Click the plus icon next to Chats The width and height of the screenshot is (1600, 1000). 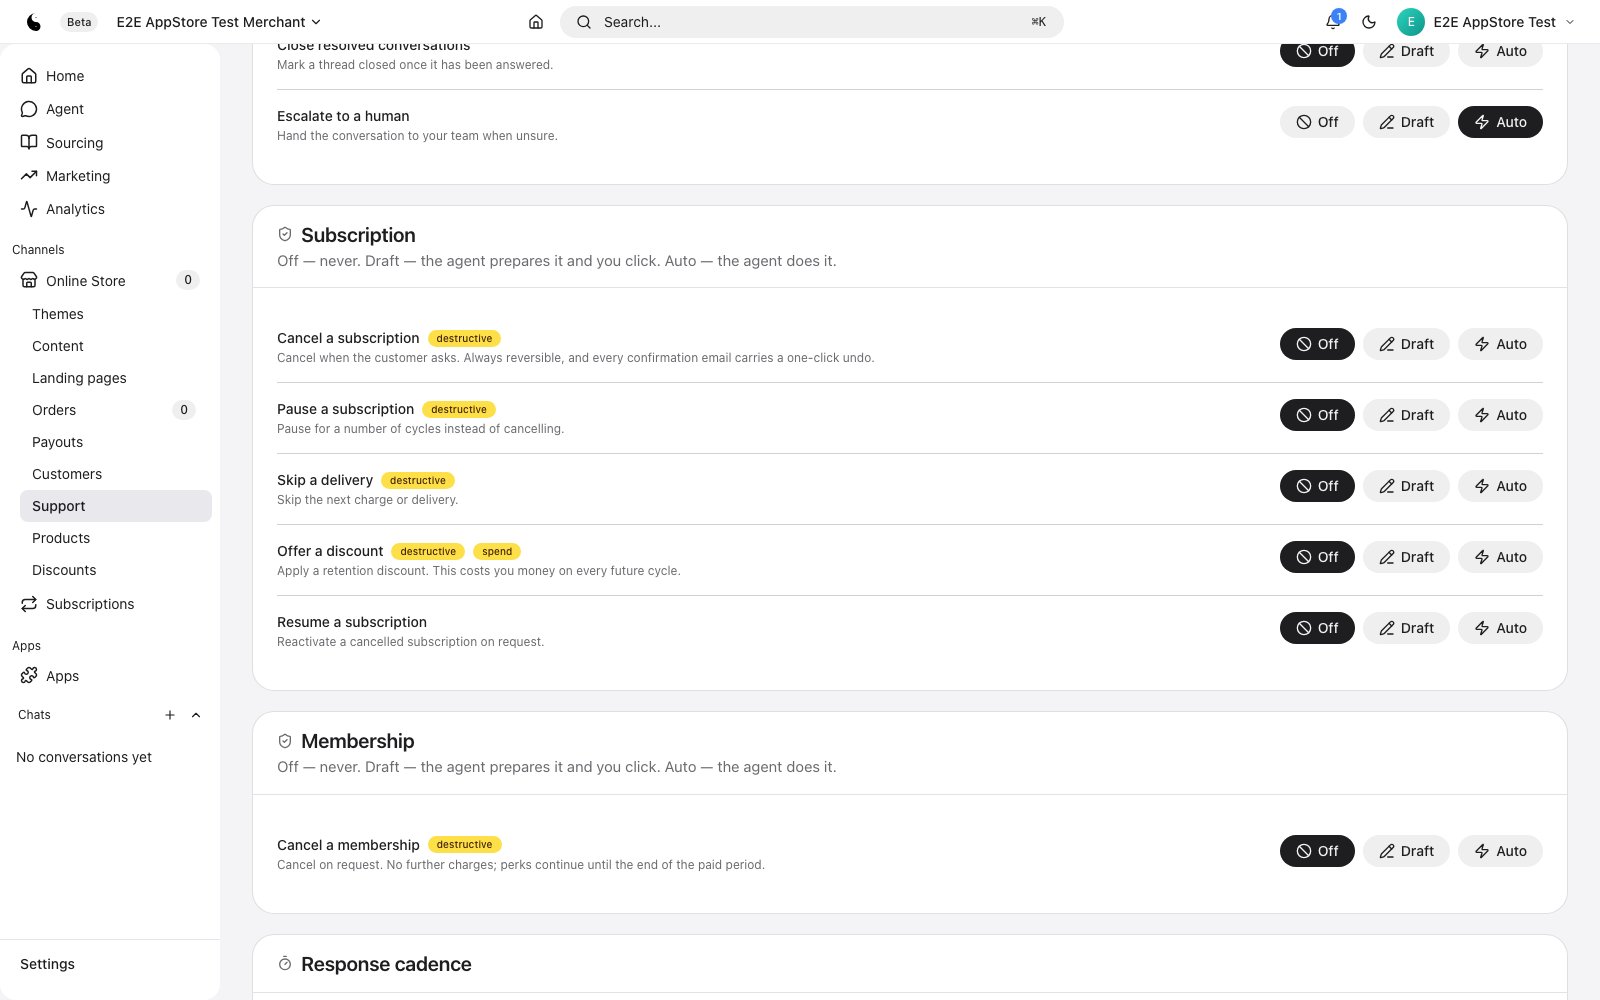click(170, 715)
